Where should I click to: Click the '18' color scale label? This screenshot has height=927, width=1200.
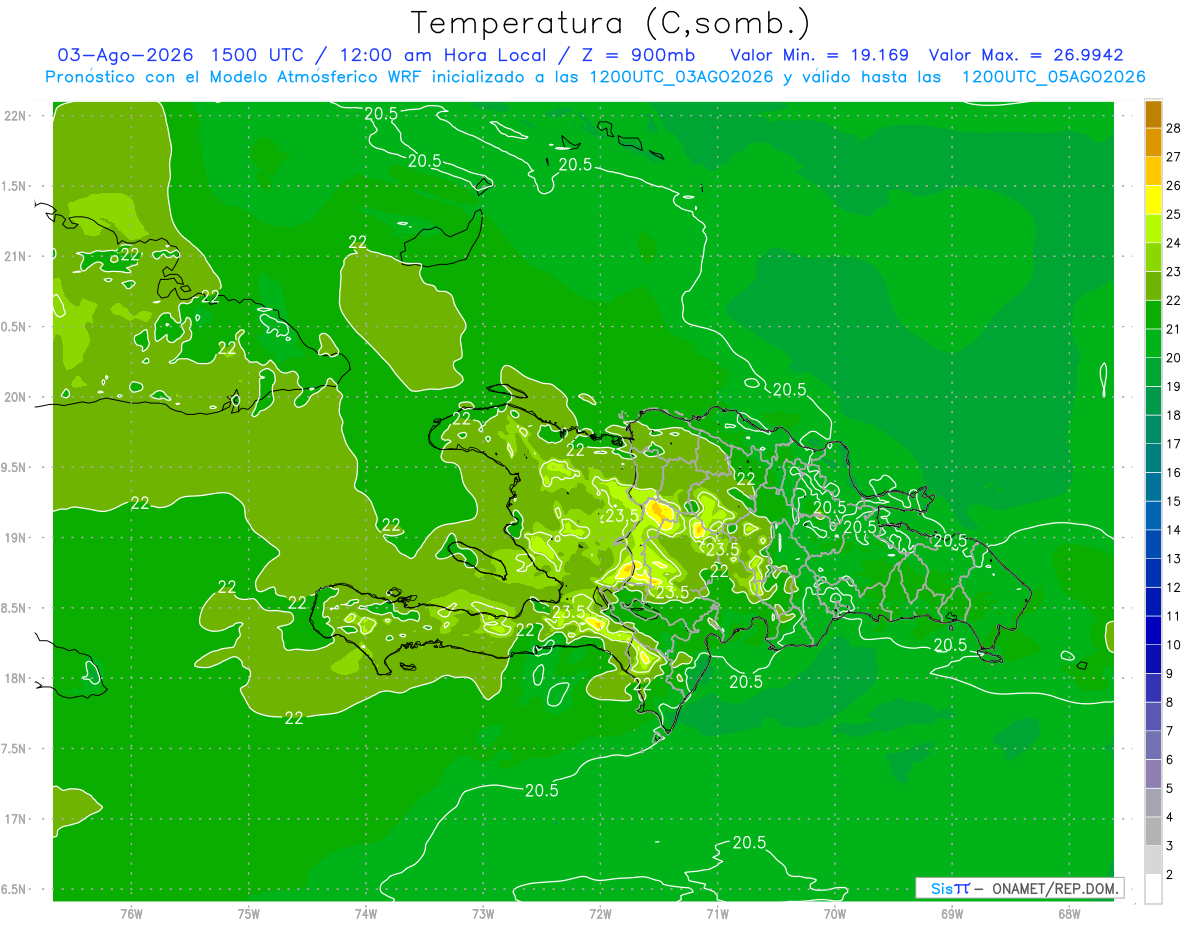coord(1174,415)
